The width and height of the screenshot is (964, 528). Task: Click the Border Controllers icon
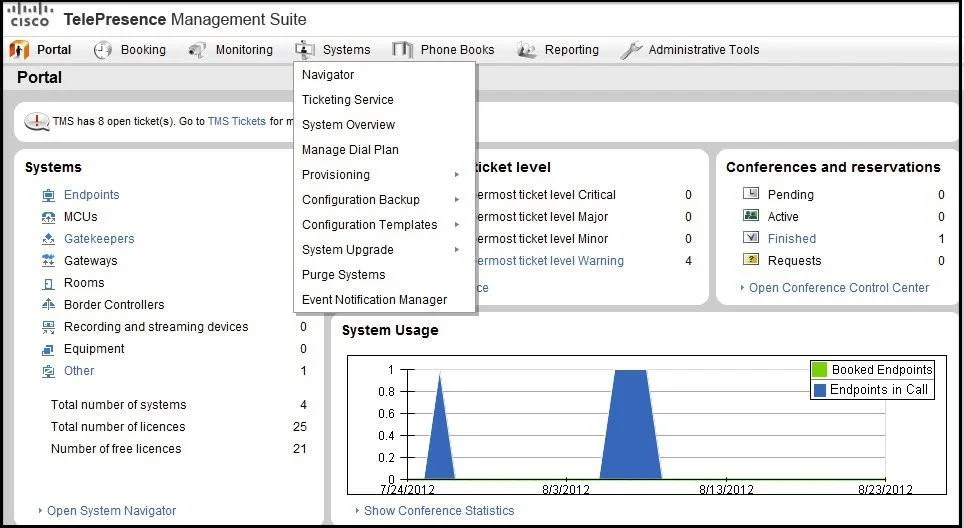[49, 305]
